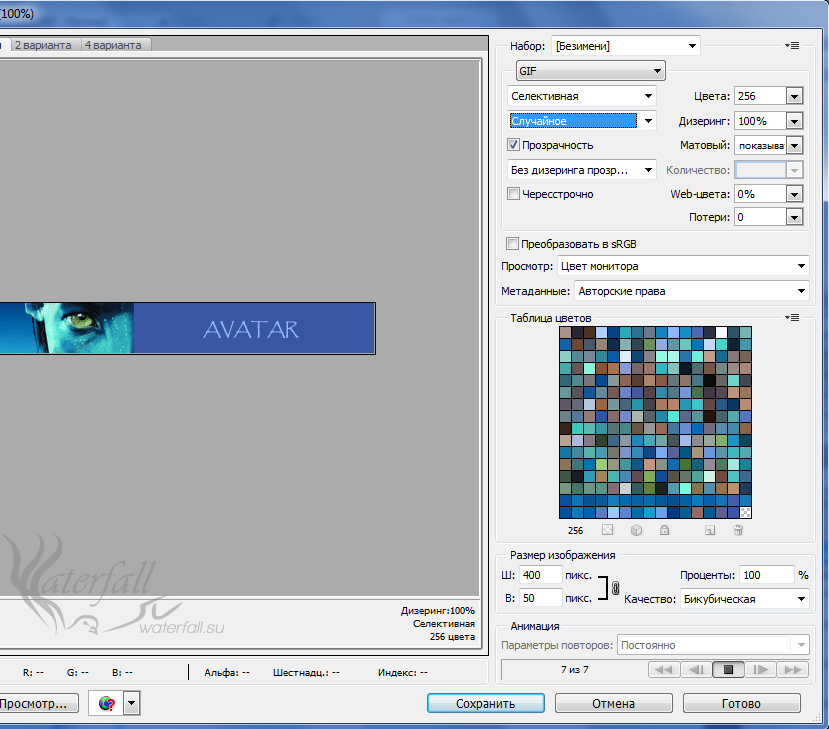Screen dimensions: 829x729
Task: Click the new color icon under color table
Action: click(710, 530)
